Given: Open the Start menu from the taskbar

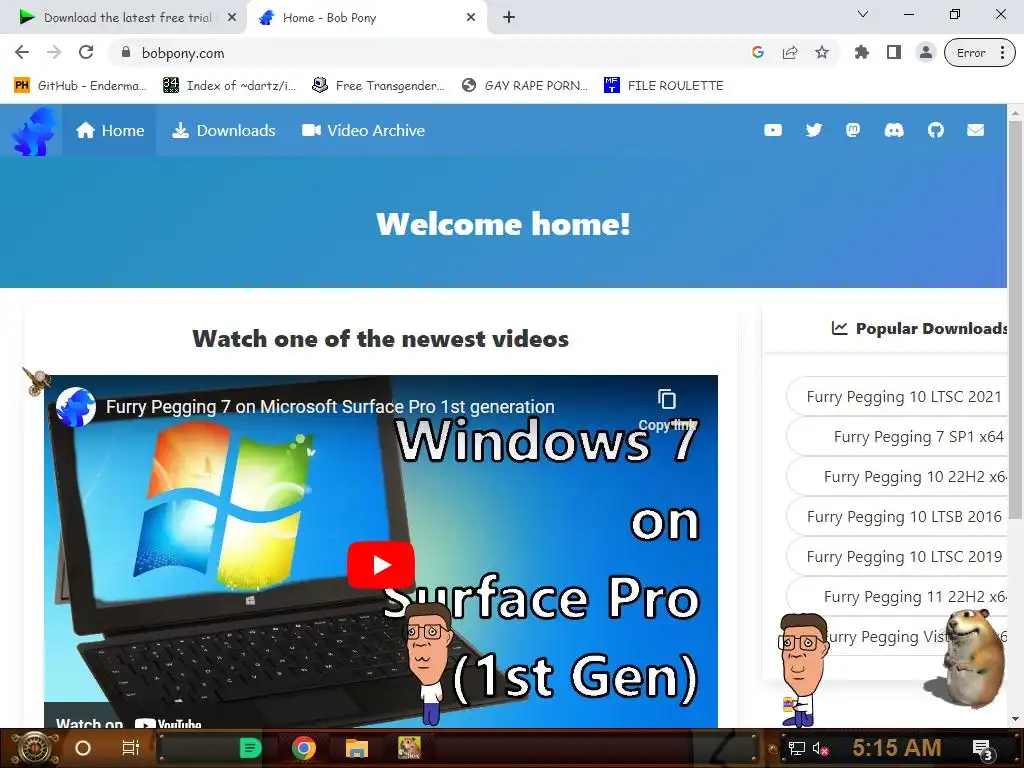Looking at the screenshot, I should [33, 748].
